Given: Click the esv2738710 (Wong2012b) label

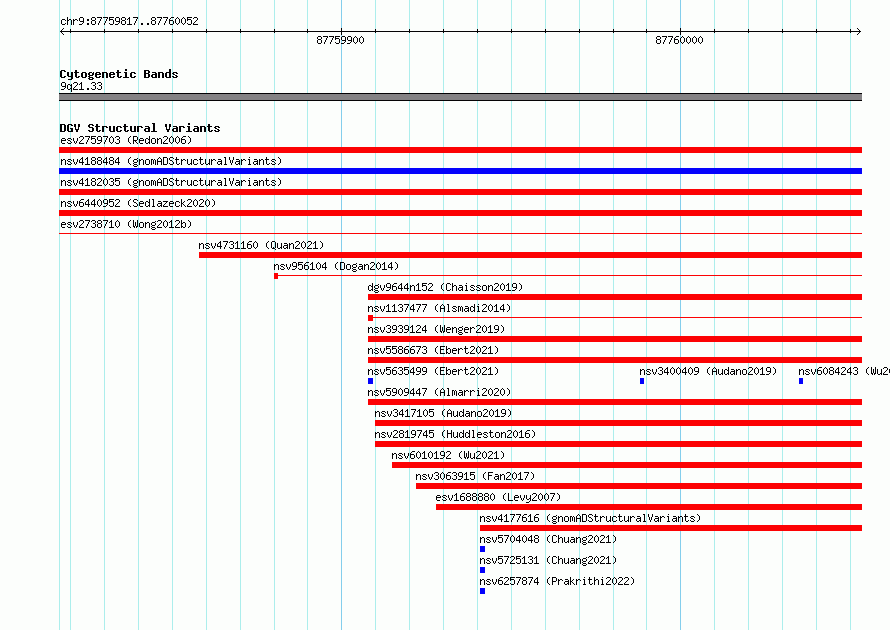Looking at the screenshot, I should click(126, 224).
